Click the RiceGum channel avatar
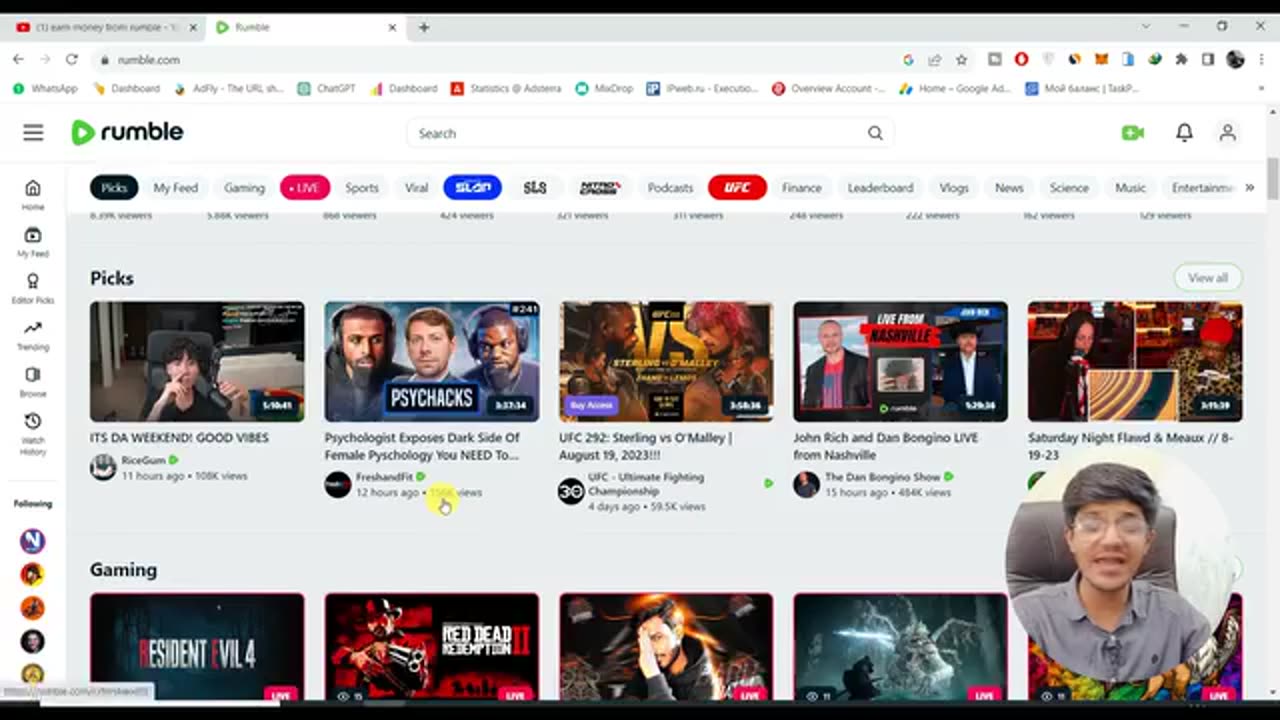Viewport: 1280px width, 720px height. point(103,467)
